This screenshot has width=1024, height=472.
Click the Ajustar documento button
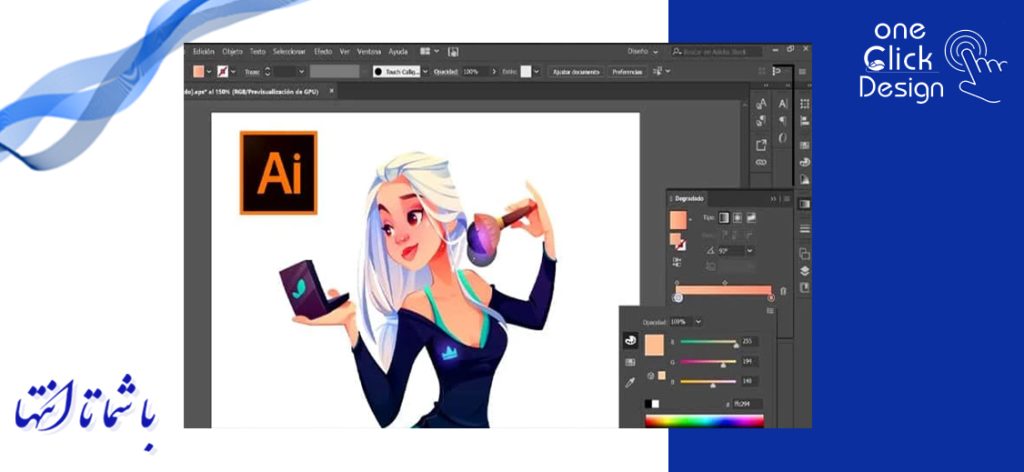(576, 72)
